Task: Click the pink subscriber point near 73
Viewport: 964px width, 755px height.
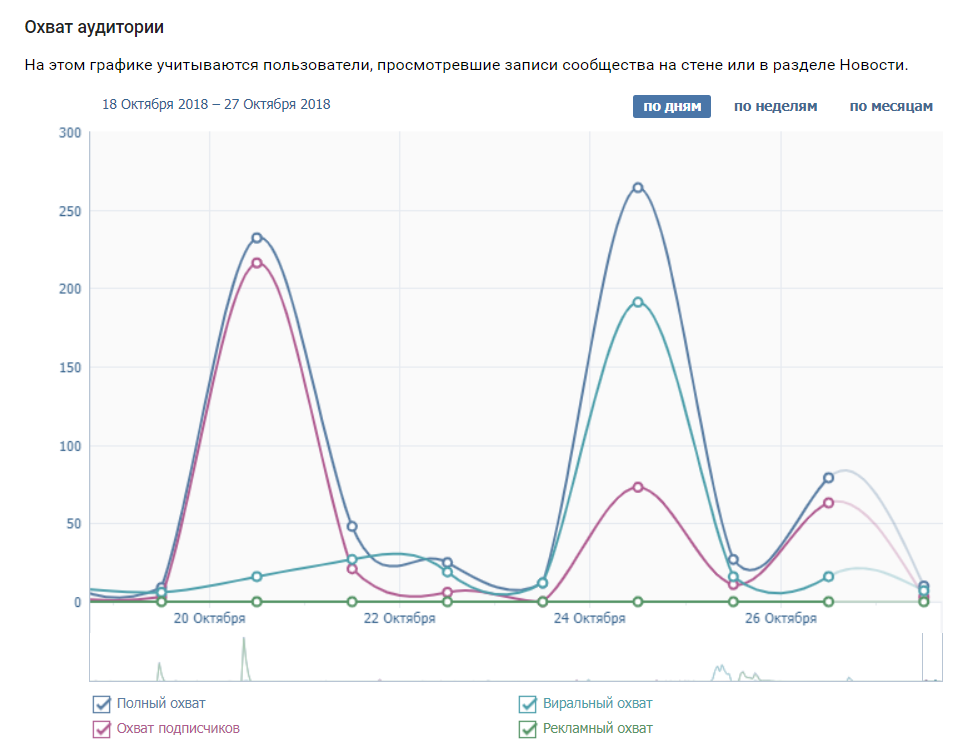Action: pyautogui.click(x=638, y=487)
